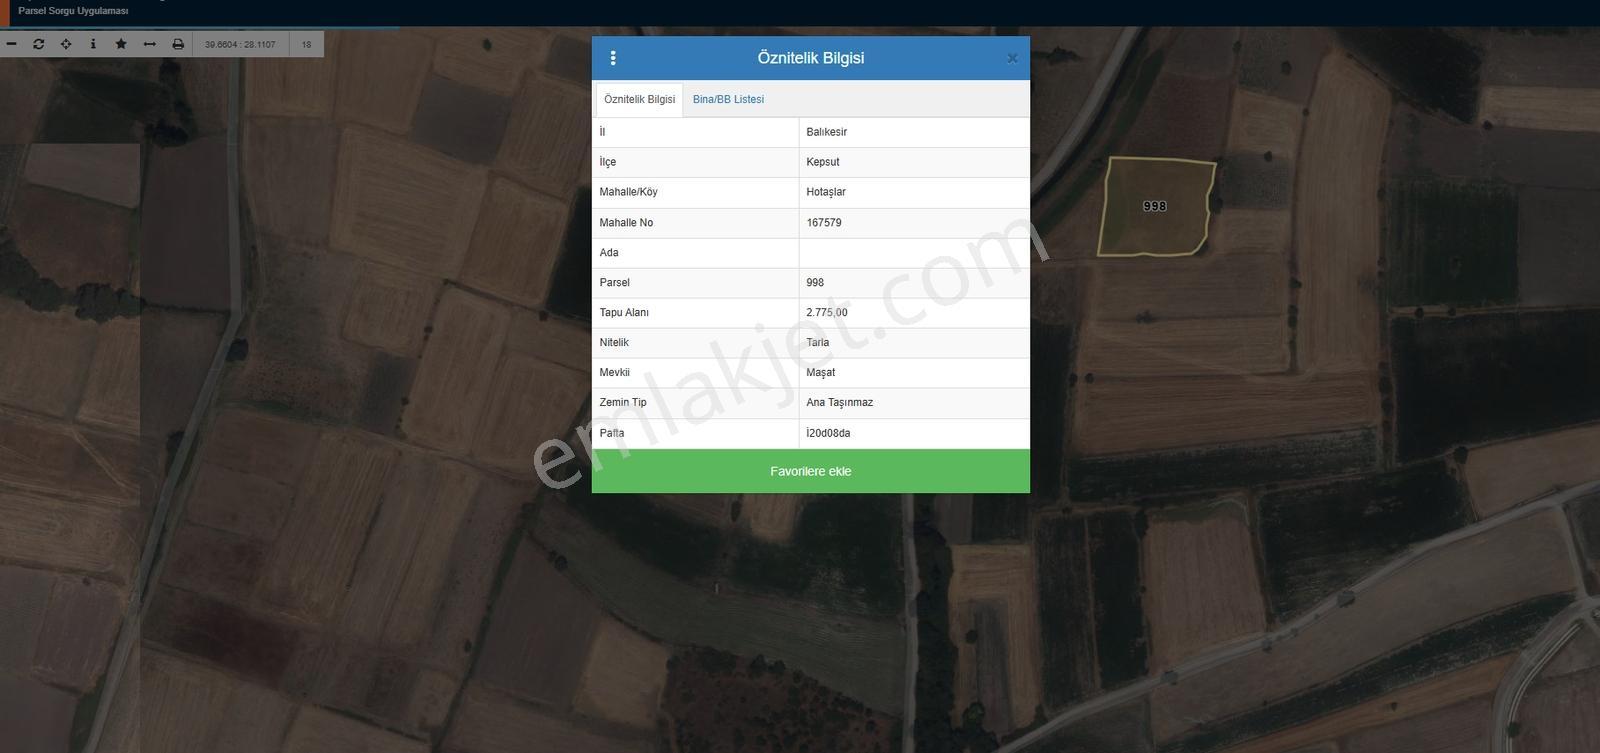
Task: Switch to the Bina/BB Listesi tab
Action: pos(728,100)
